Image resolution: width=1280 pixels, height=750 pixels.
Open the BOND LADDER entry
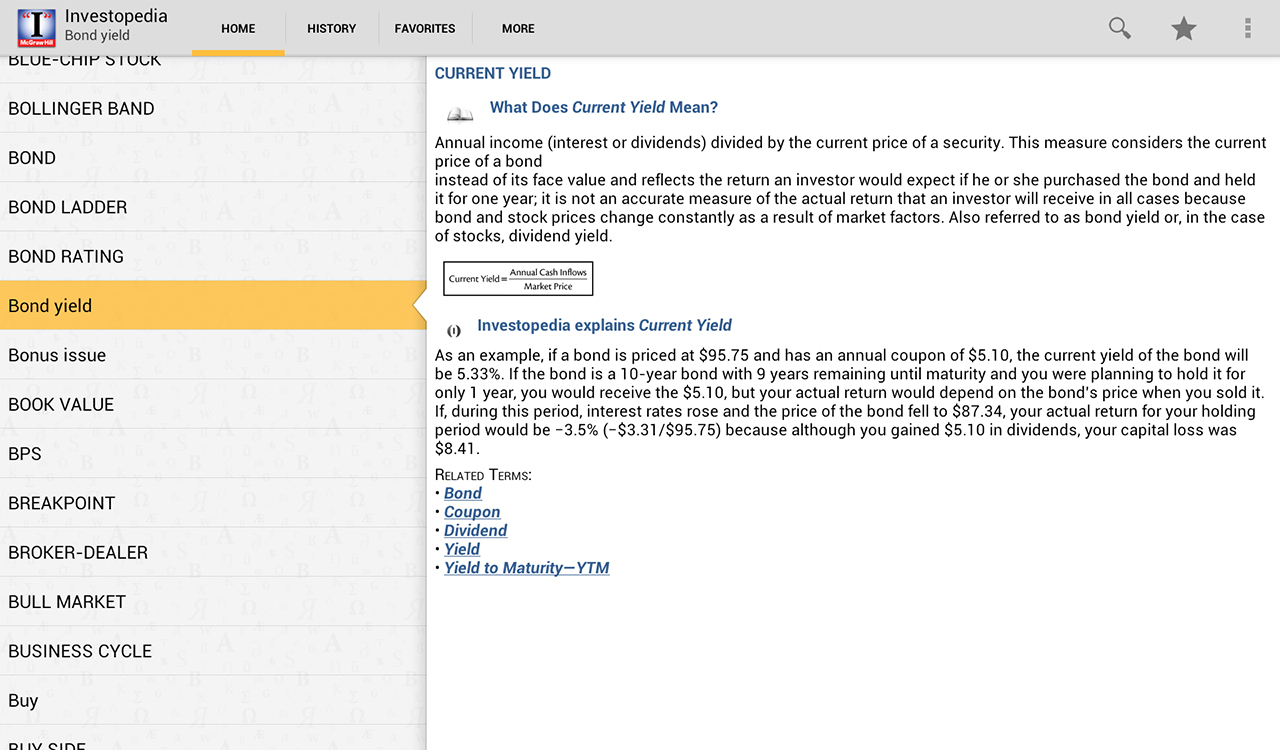(x=213, y=207)
